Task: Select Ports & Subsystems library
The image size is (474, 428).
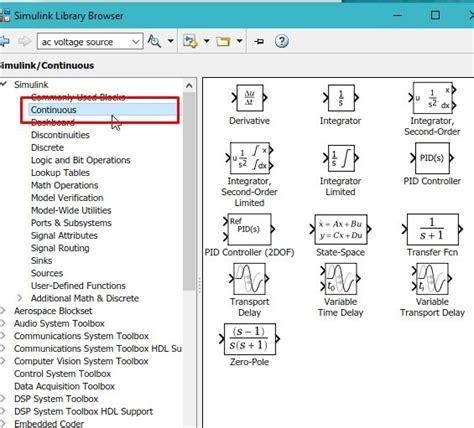Action: pyautogui.click(x=71, y=223)
